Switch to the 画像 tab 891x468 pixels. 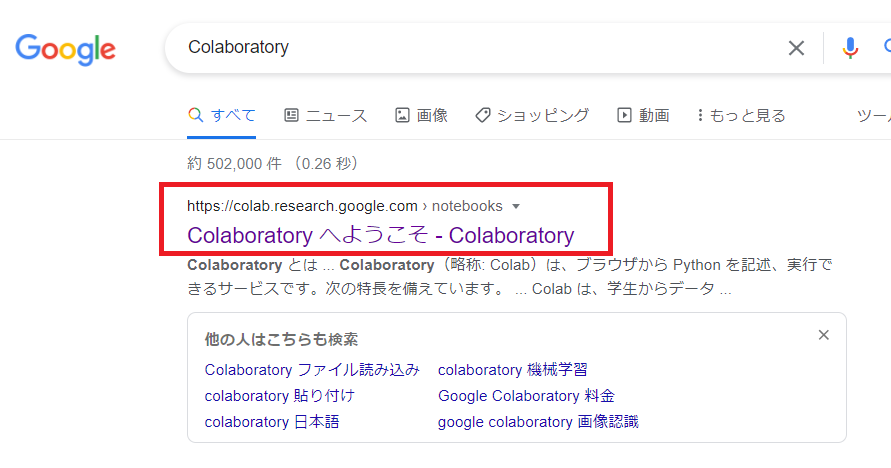(x=421, y=116)
